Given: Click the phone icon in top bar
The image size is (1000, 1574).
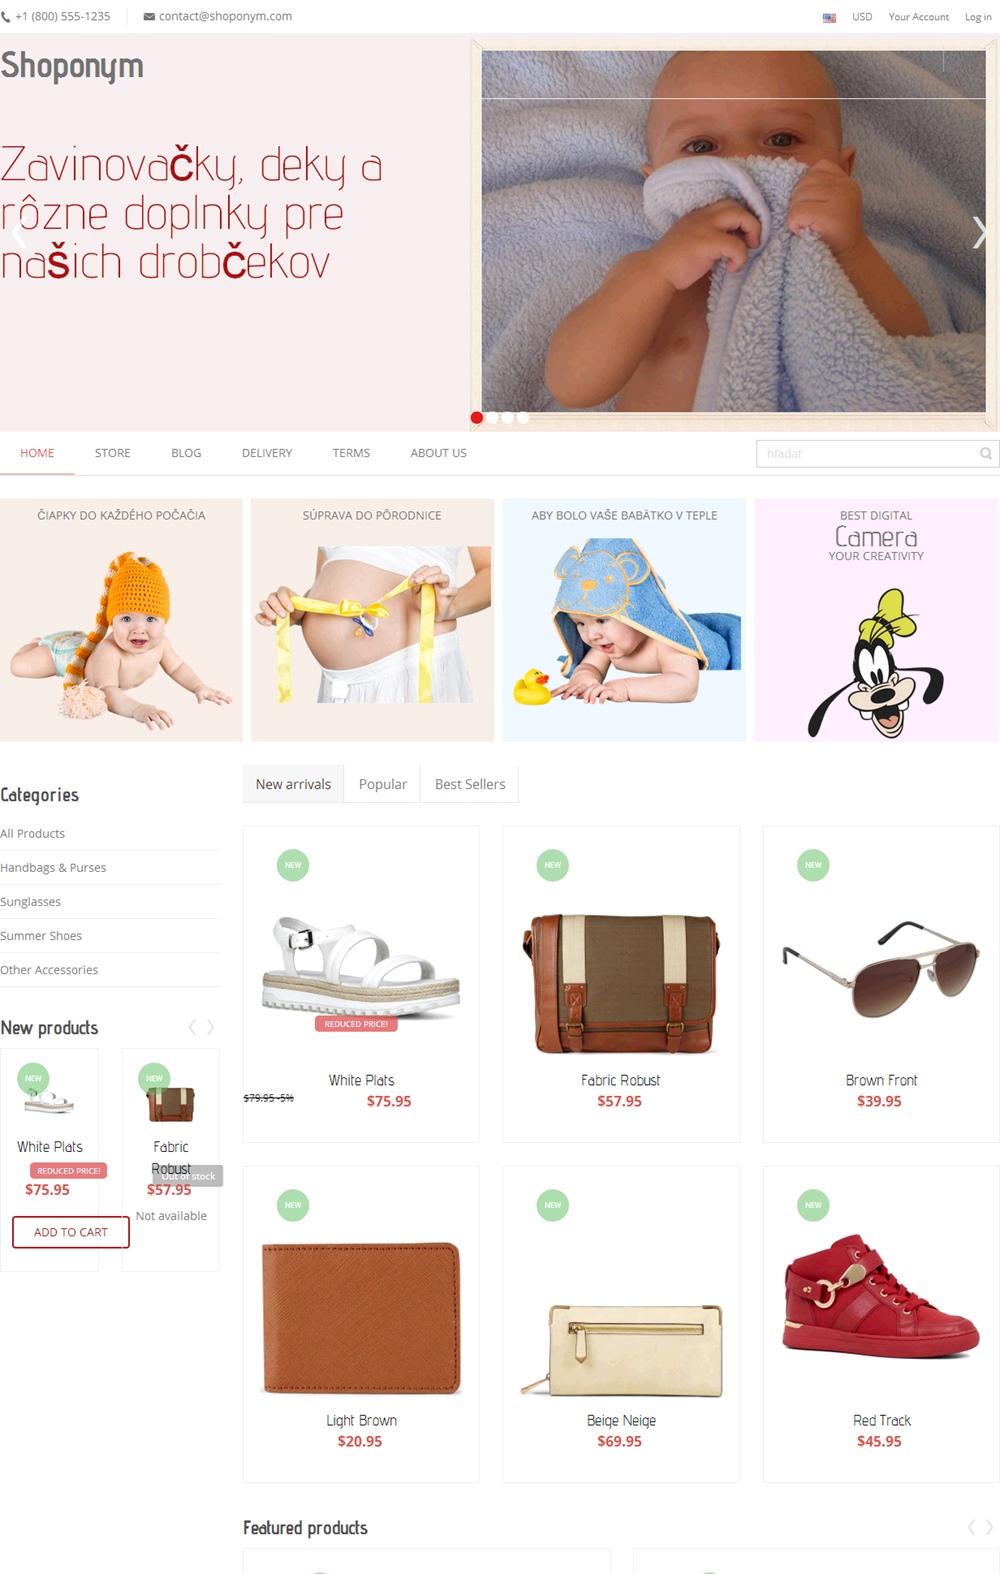Looking at the screenshot, I should pos(6,17).
